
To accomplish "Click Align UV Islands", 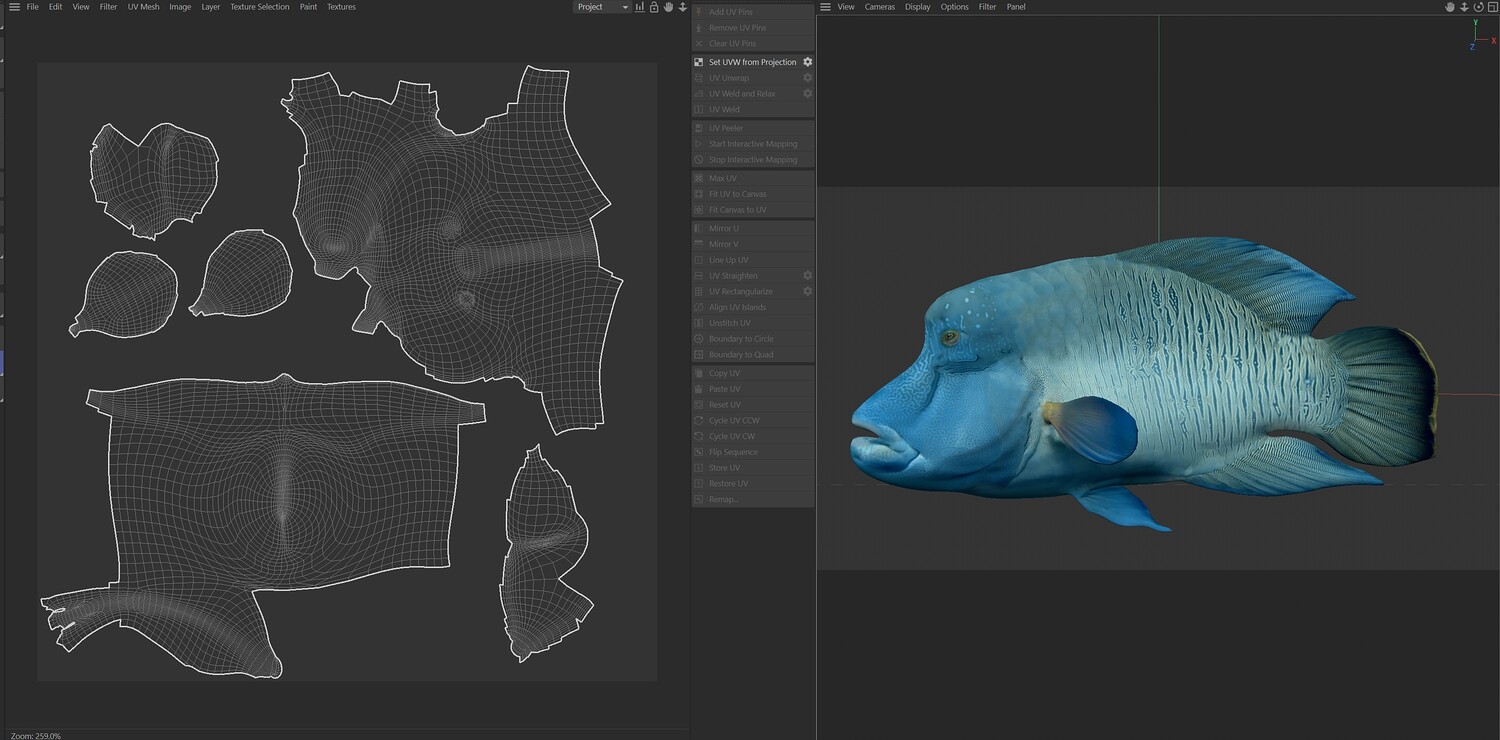I will tap(753, 307).
